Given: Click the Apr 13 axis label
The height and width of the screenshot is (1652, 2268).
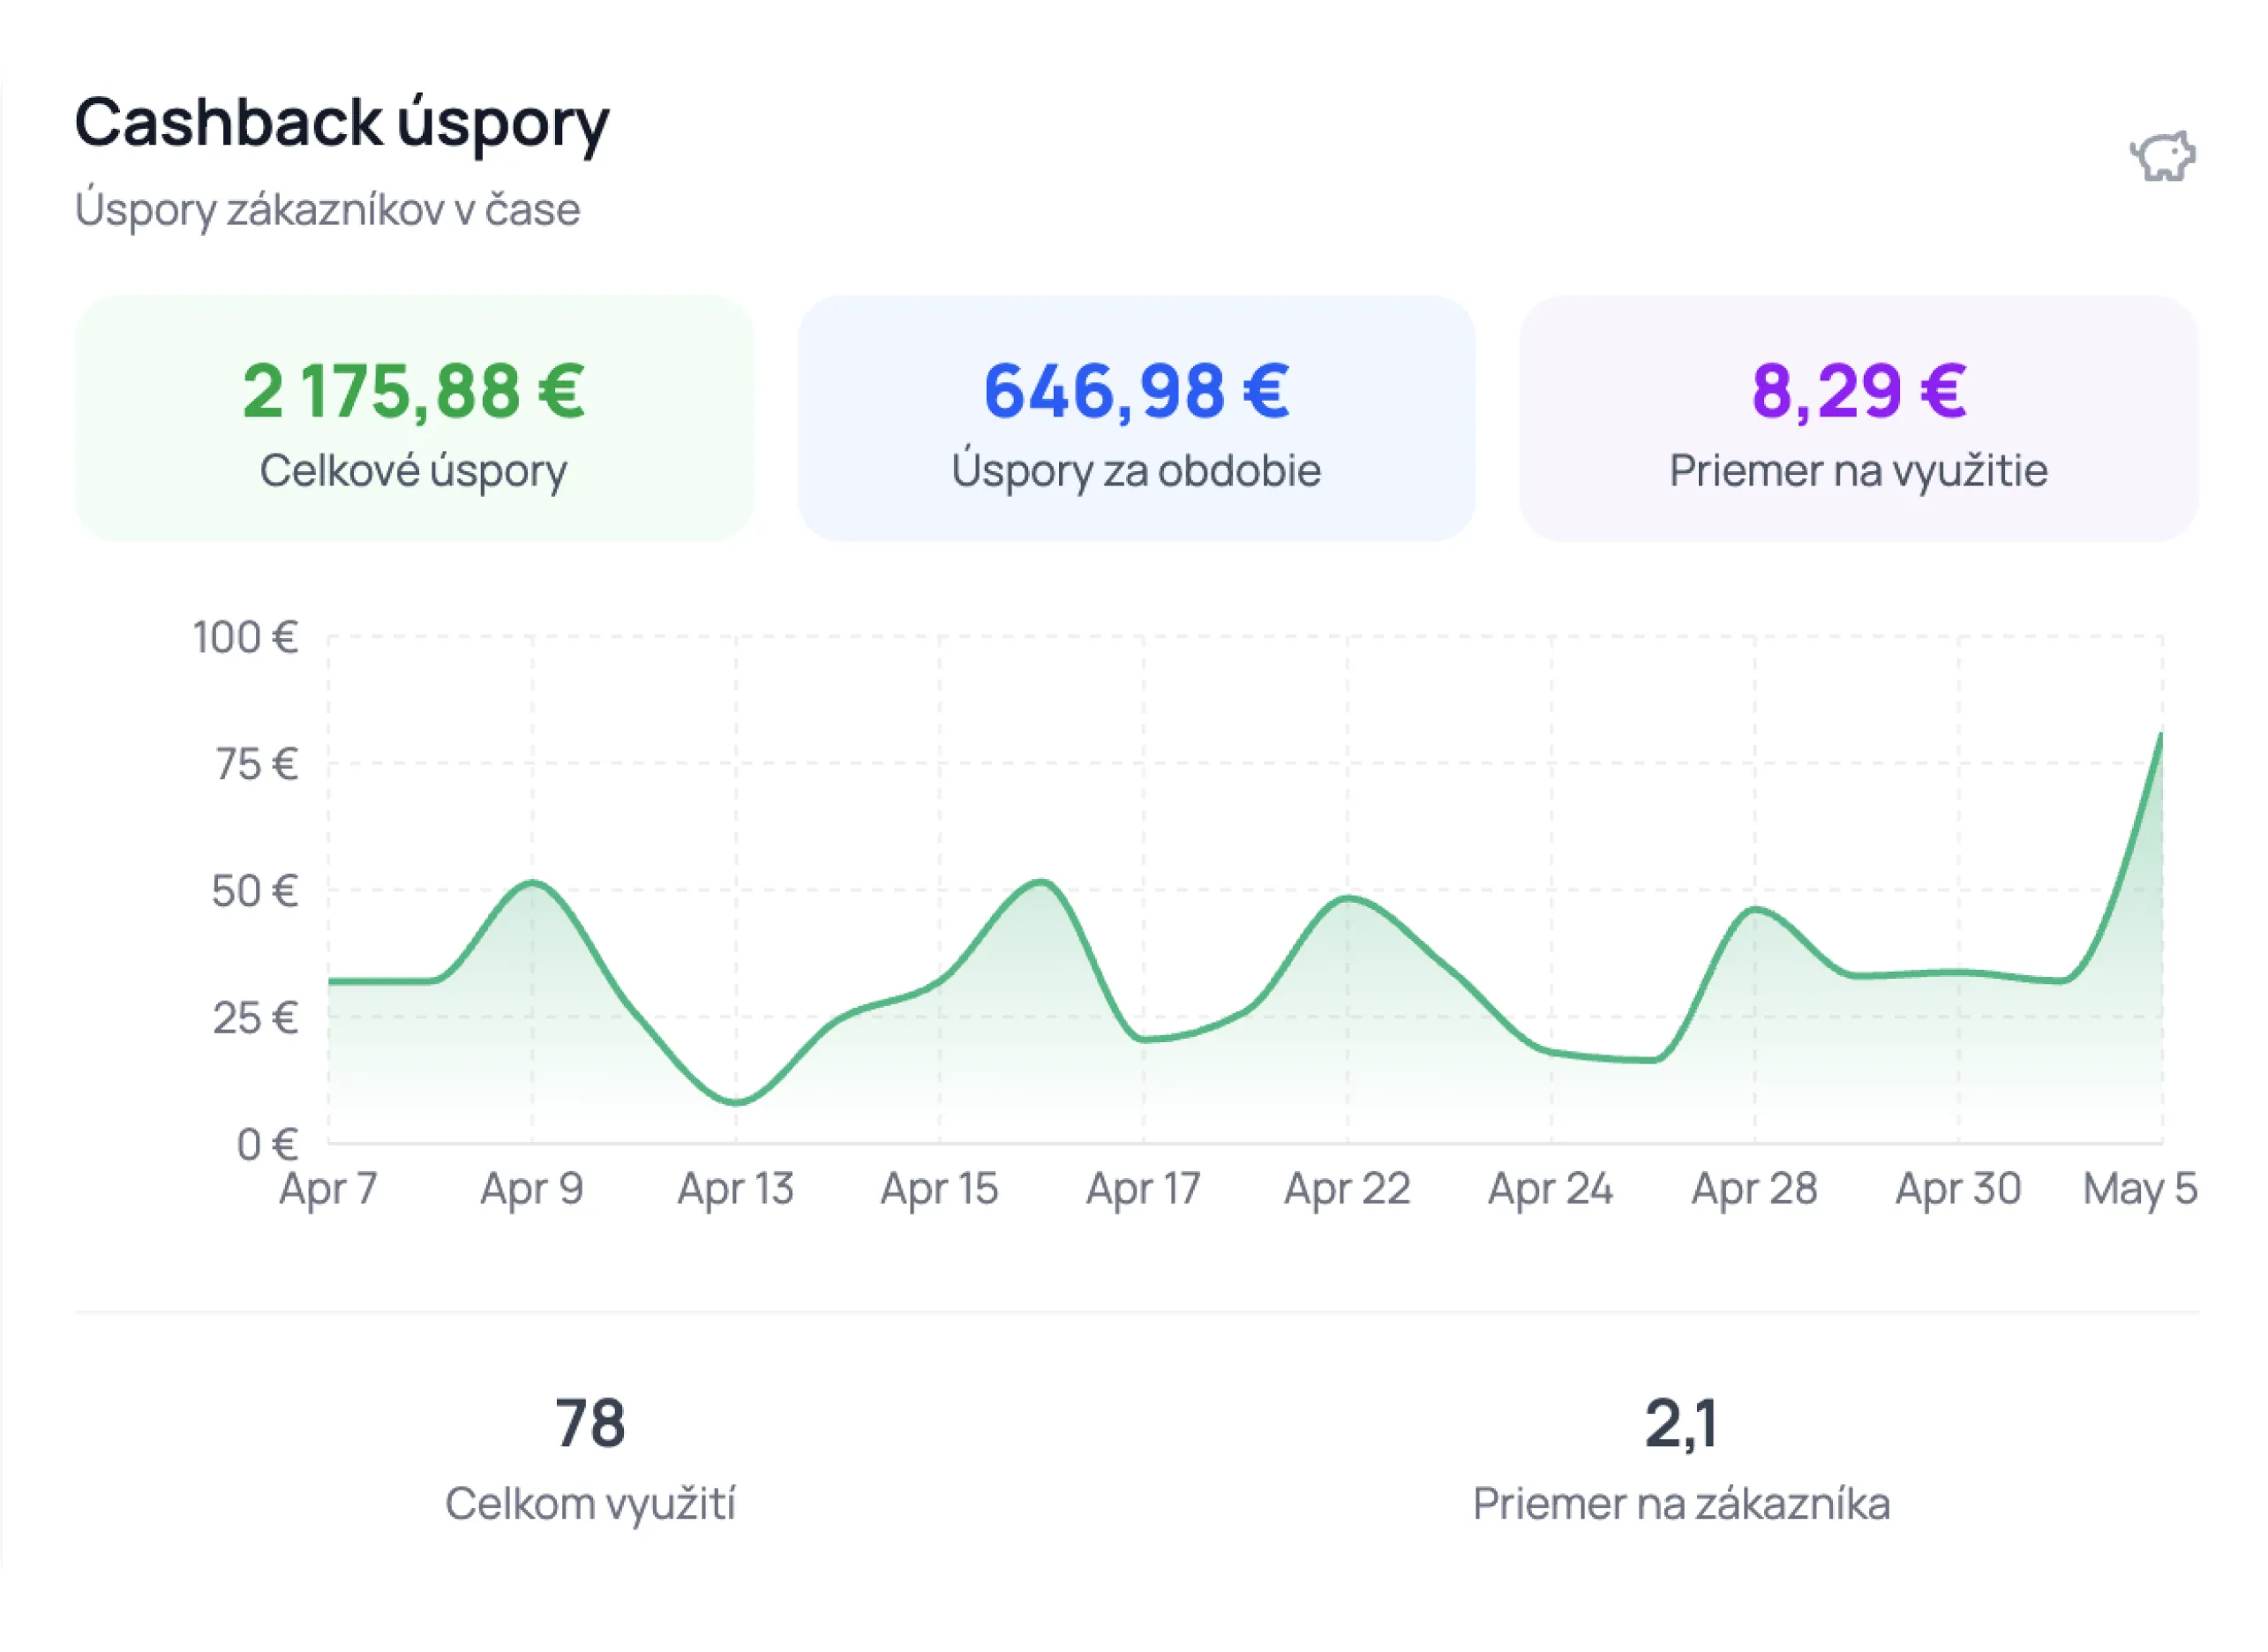Looking at the screenshot, I should tap(736, 1190).
